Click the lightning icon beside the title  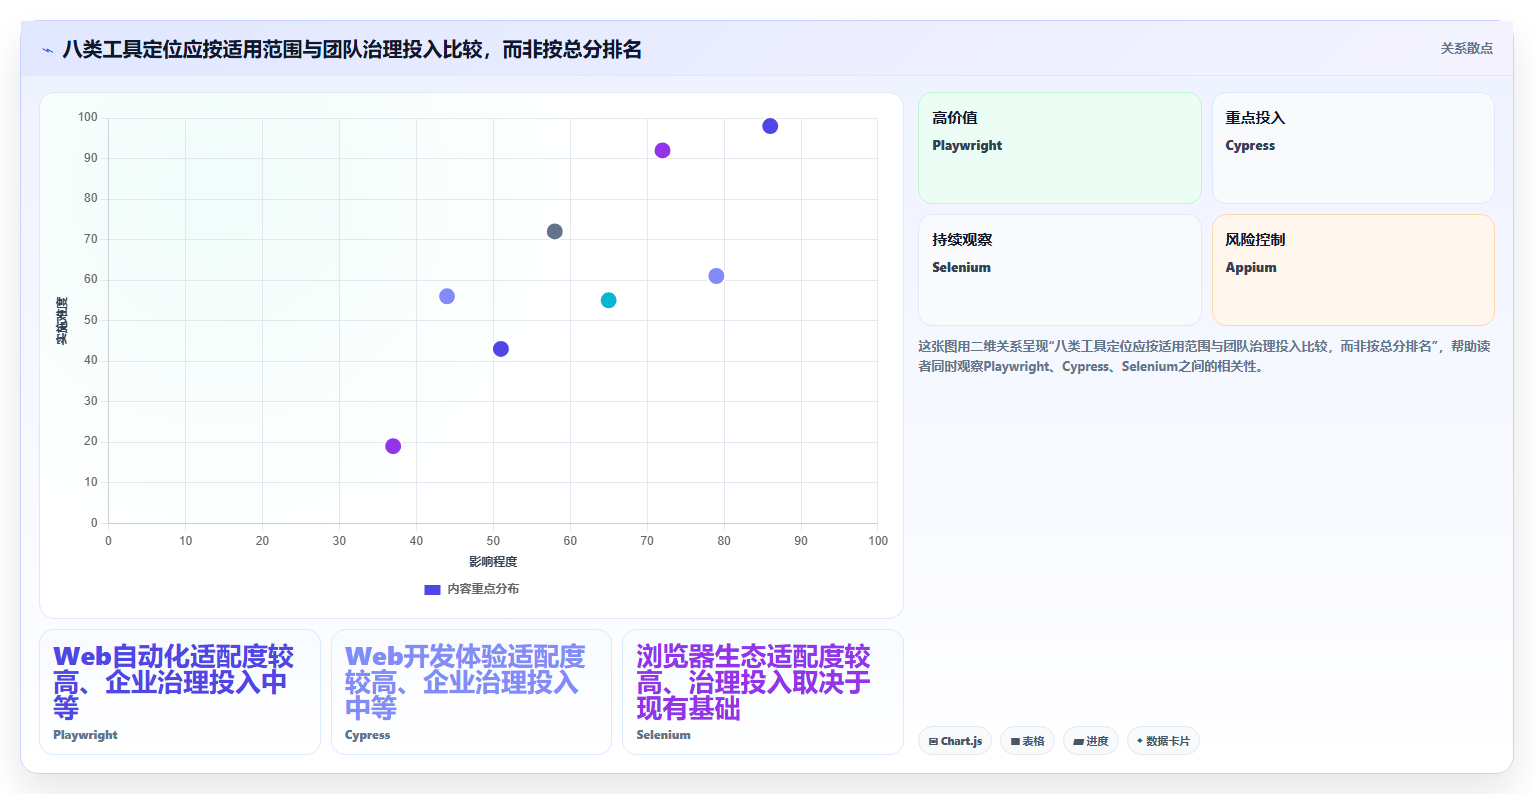(47, 50)
